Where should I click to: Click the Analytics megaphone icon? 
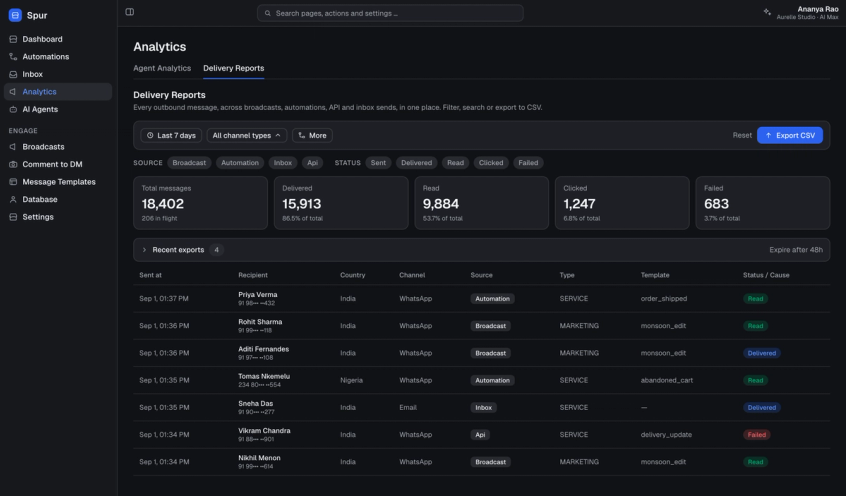pos(13,92)
